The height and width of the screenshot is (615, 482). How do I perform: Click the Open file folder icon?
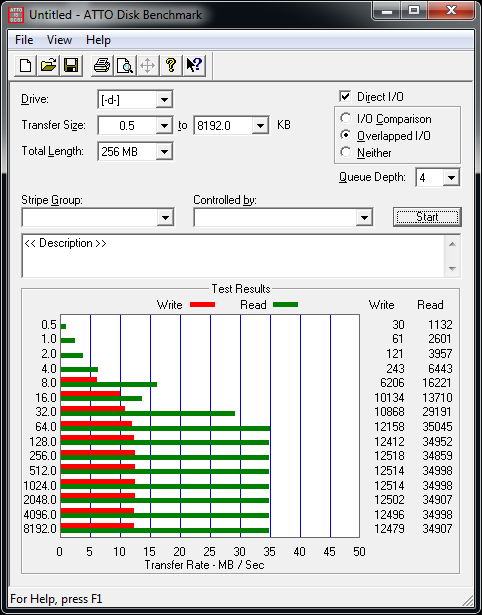pos(48,65)
